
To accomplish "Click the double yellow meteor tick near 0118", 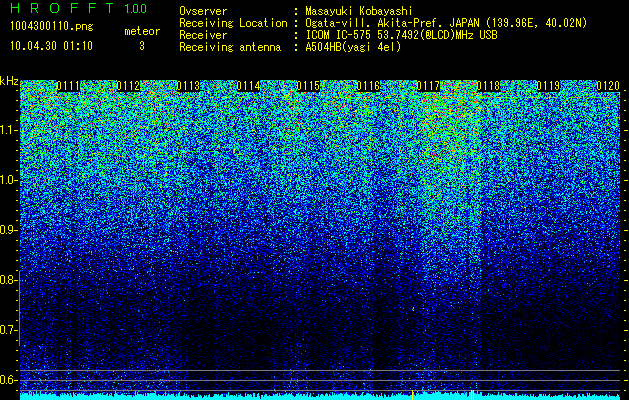I will 472,395.
